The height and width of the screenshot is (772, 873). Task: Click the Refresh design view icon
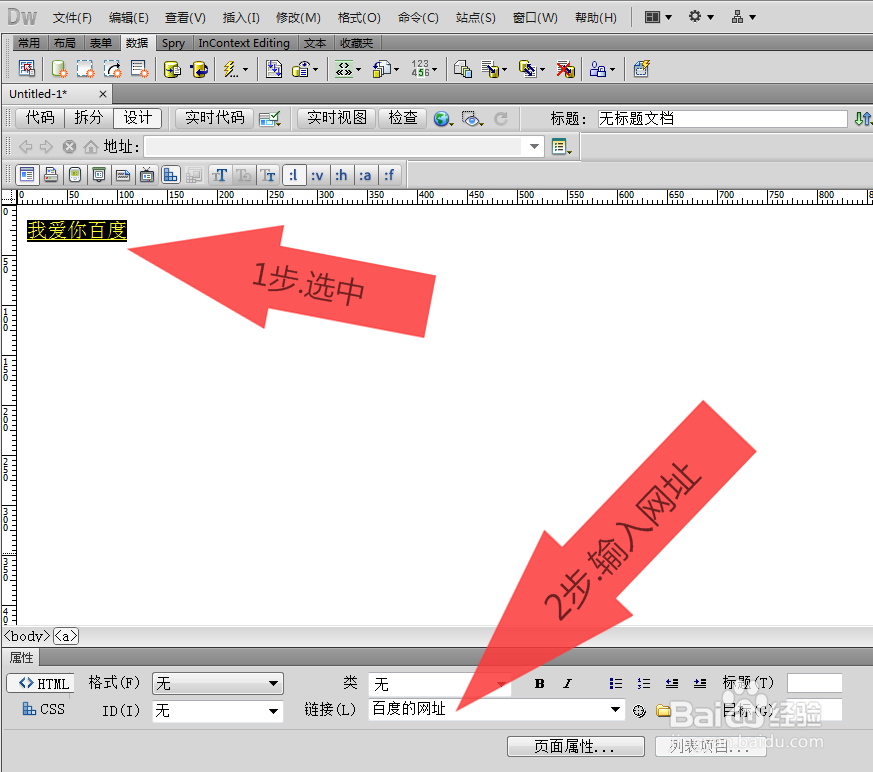[x=501, y=119]
